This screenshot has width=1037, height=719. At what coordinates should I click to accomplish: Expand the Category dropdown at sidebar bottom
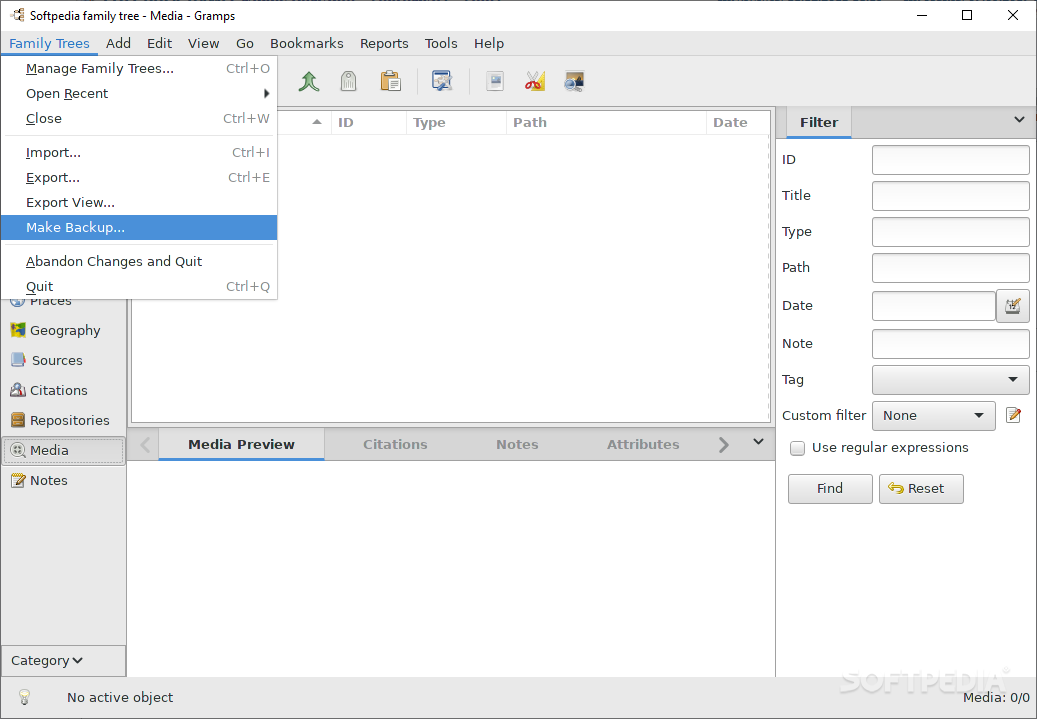coord(63,661)
